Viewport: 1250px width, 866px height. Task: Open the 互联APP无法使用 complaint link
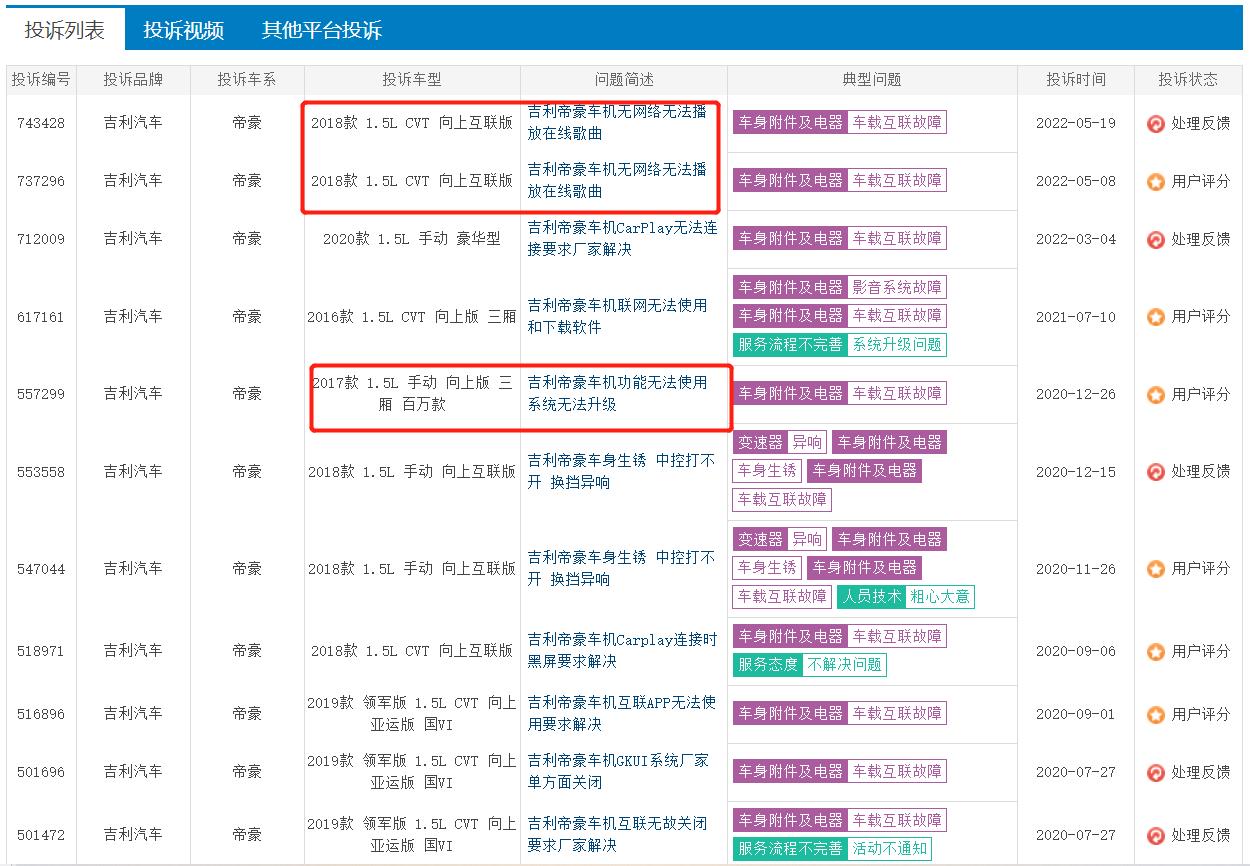pos(622,713)
